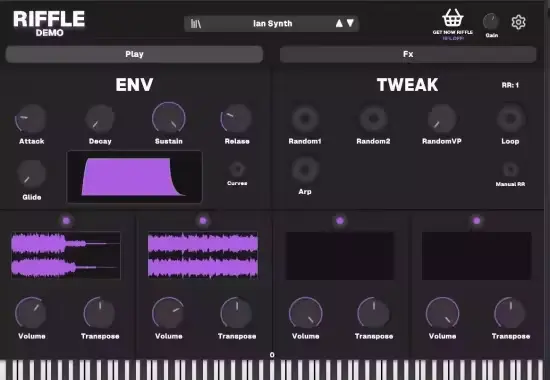Click the RandomVP knob
Image resolution: width=550 pixels, height=380 pixels.
442,119
